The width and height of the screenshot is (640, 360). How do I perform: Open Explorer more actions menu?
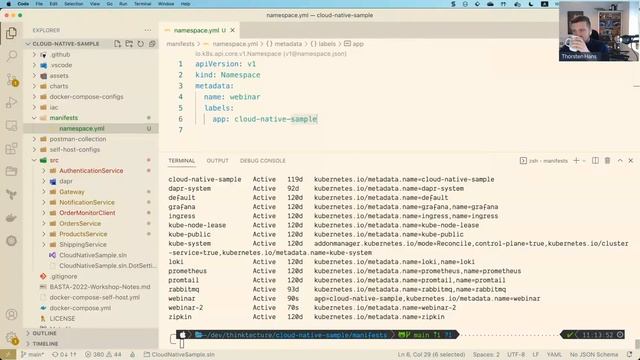tap(148, 30)
